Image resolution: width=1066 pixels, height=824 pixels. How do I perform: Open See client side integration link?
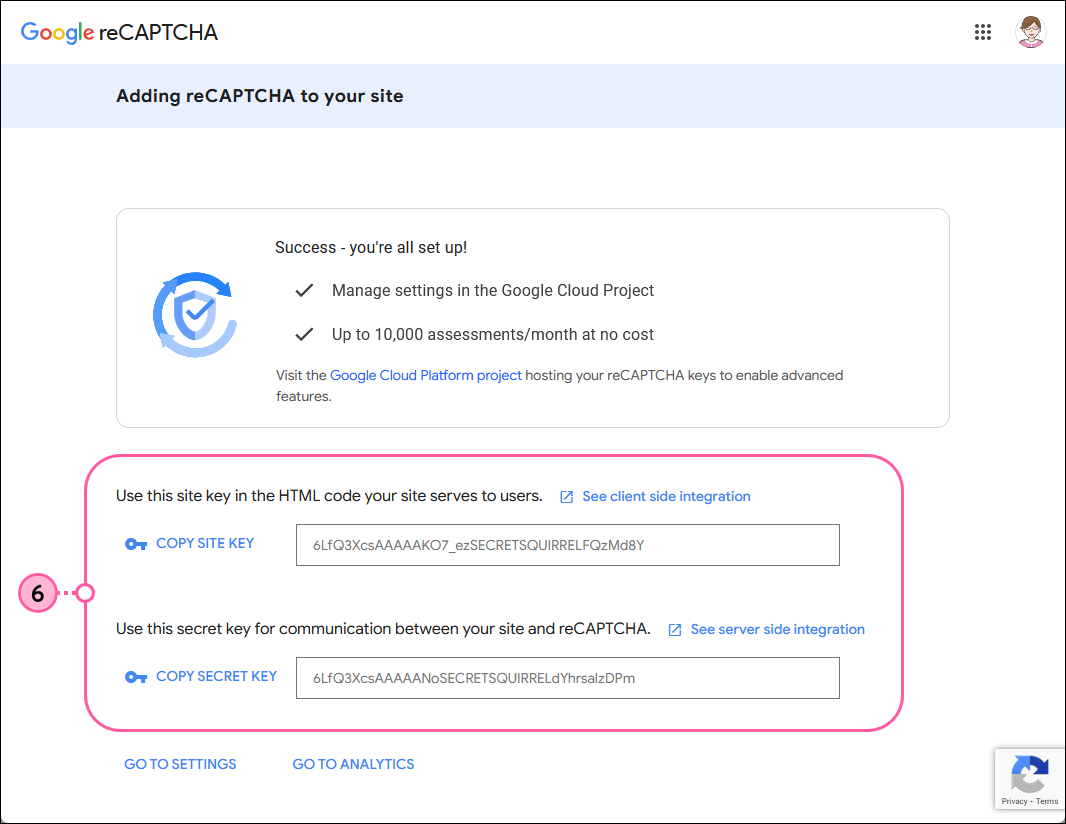(666, 496)
